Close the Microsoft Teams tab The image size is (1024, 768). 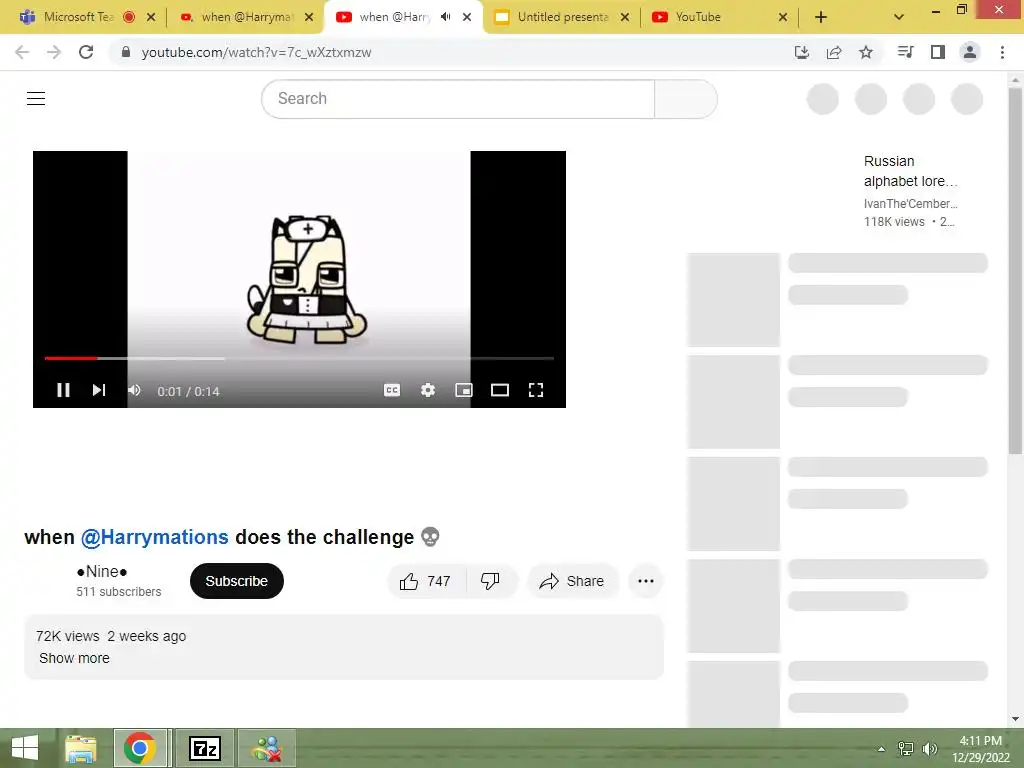coord(151,17)
